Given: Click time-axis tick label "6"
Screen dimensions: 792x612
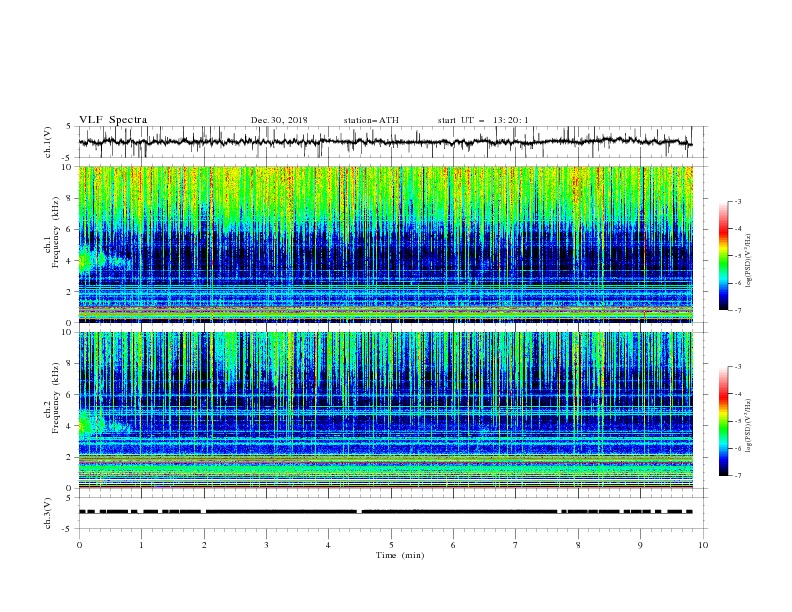Looking at the screenshot, I should click(453, 545).
